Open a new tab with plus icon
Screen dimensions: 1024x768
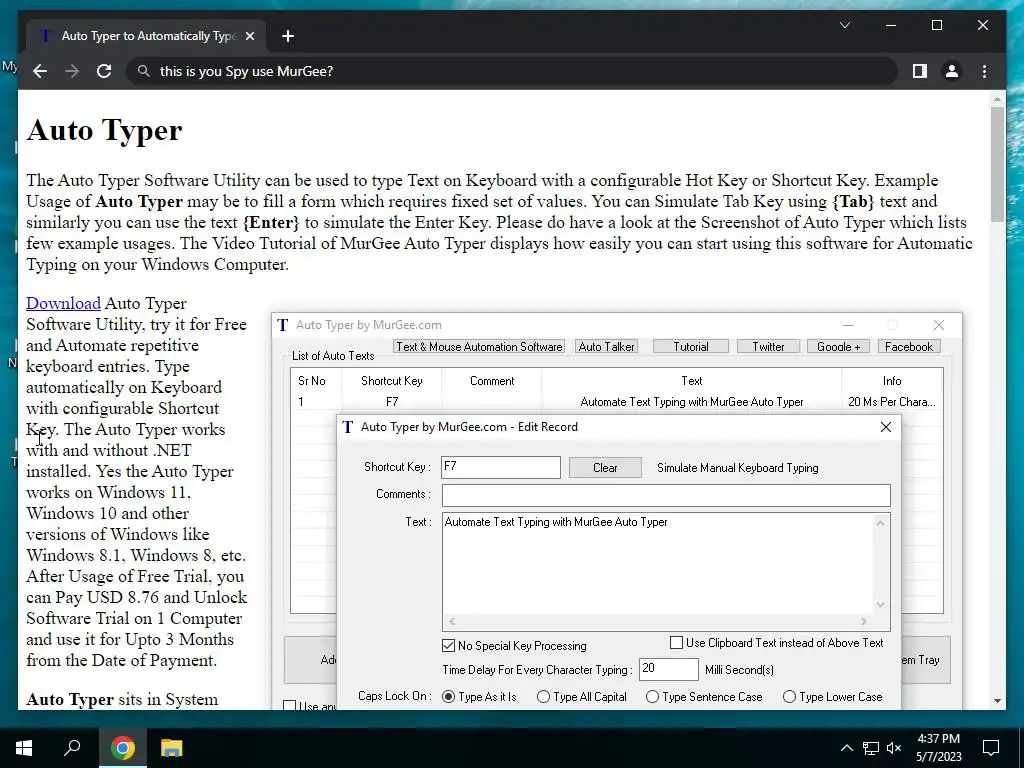tap(287, 36)
